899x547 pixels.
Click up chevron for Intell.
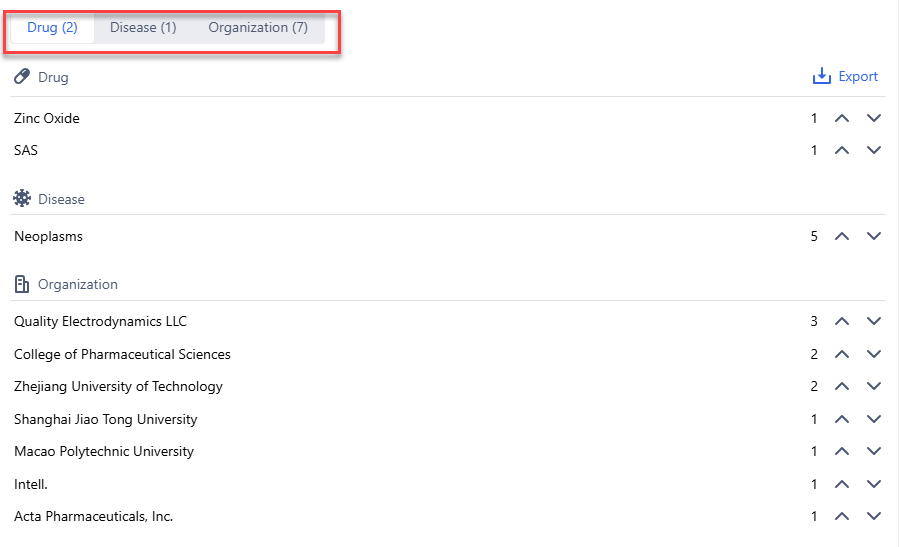842,484
